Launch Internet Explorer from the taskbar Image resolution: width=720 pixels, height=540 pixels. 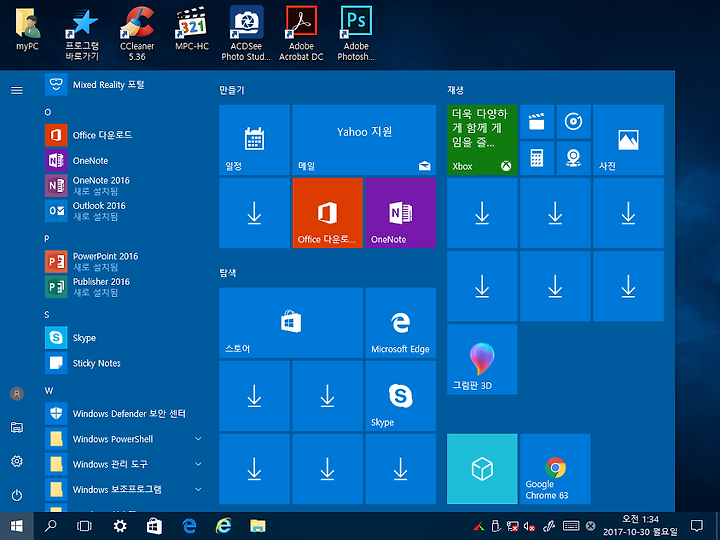[223, 526]
